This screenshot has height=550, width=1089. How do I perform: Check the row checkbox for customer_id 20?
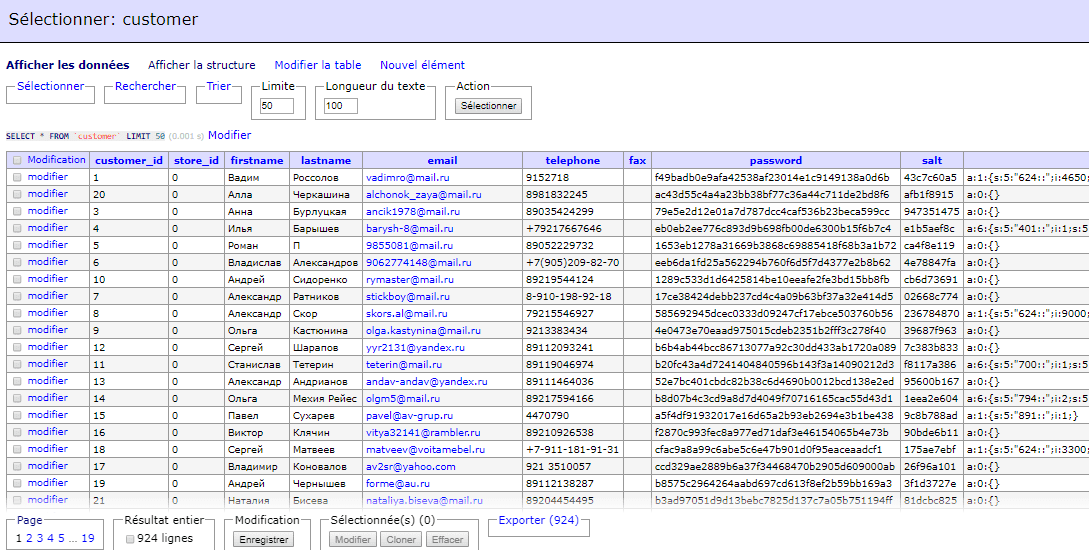pos(17,194)
